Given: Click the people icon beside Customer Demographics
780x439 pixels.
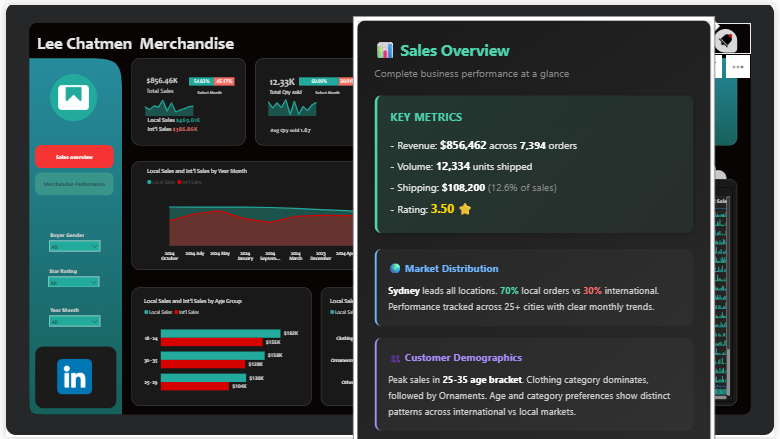Looking at the screenshot, I should (x=395, y=358).
